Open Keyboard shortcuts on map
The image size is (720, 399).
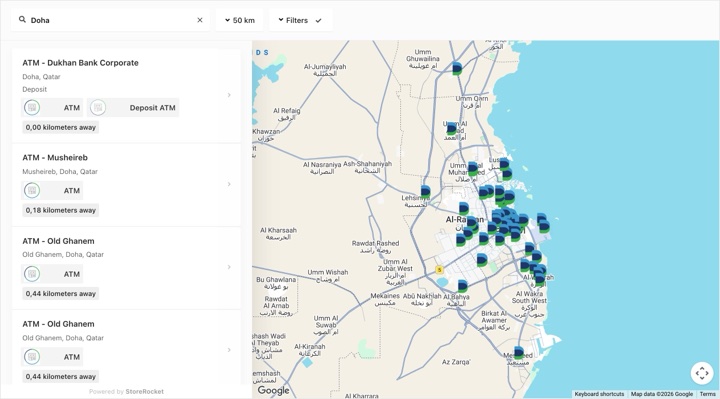pyautogui.click(x=599, y=394)
